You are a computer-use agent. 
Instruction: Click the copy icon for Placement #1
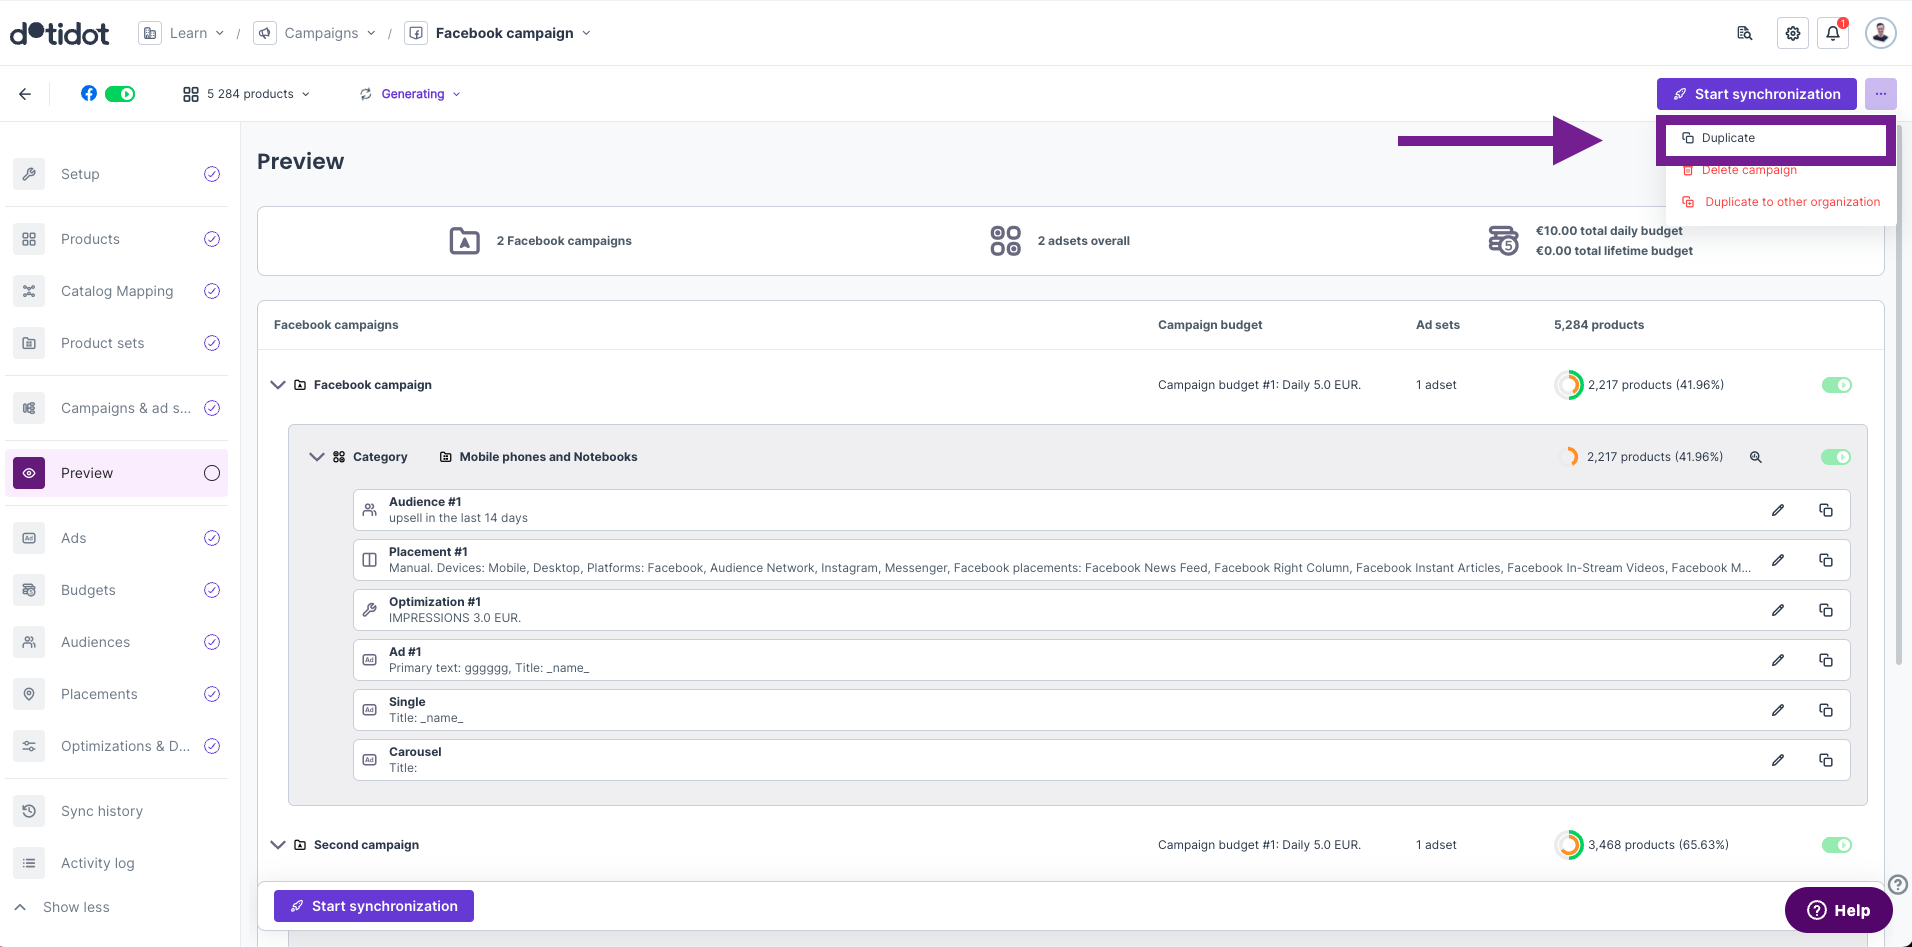point(1825,560)
